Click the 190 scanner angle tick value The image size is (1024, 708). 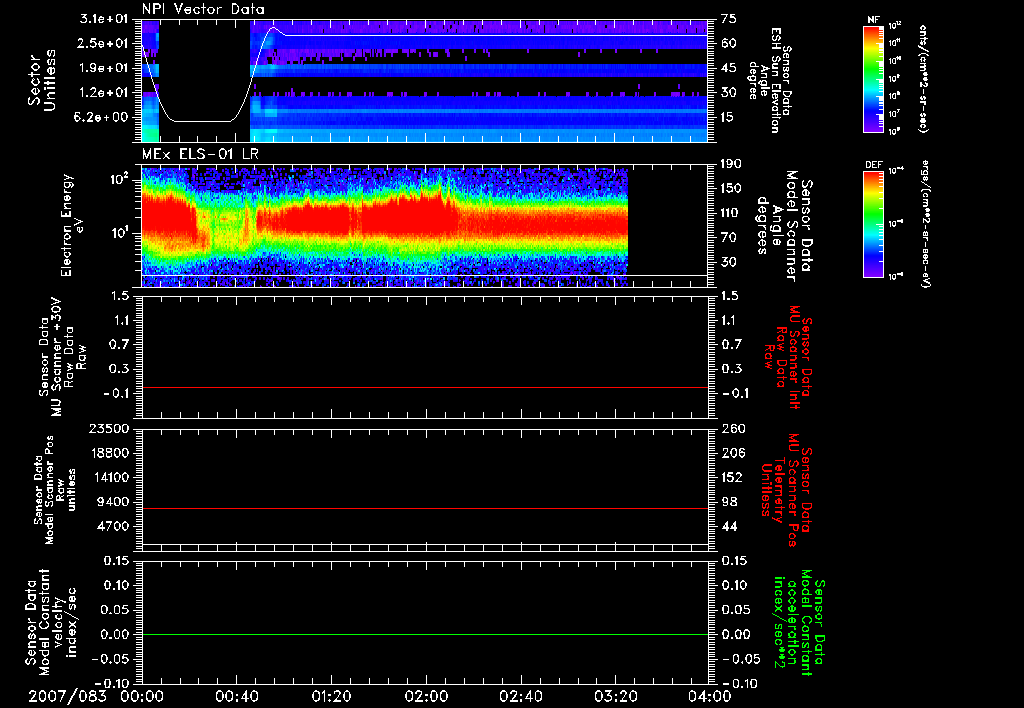click(732, 164)
